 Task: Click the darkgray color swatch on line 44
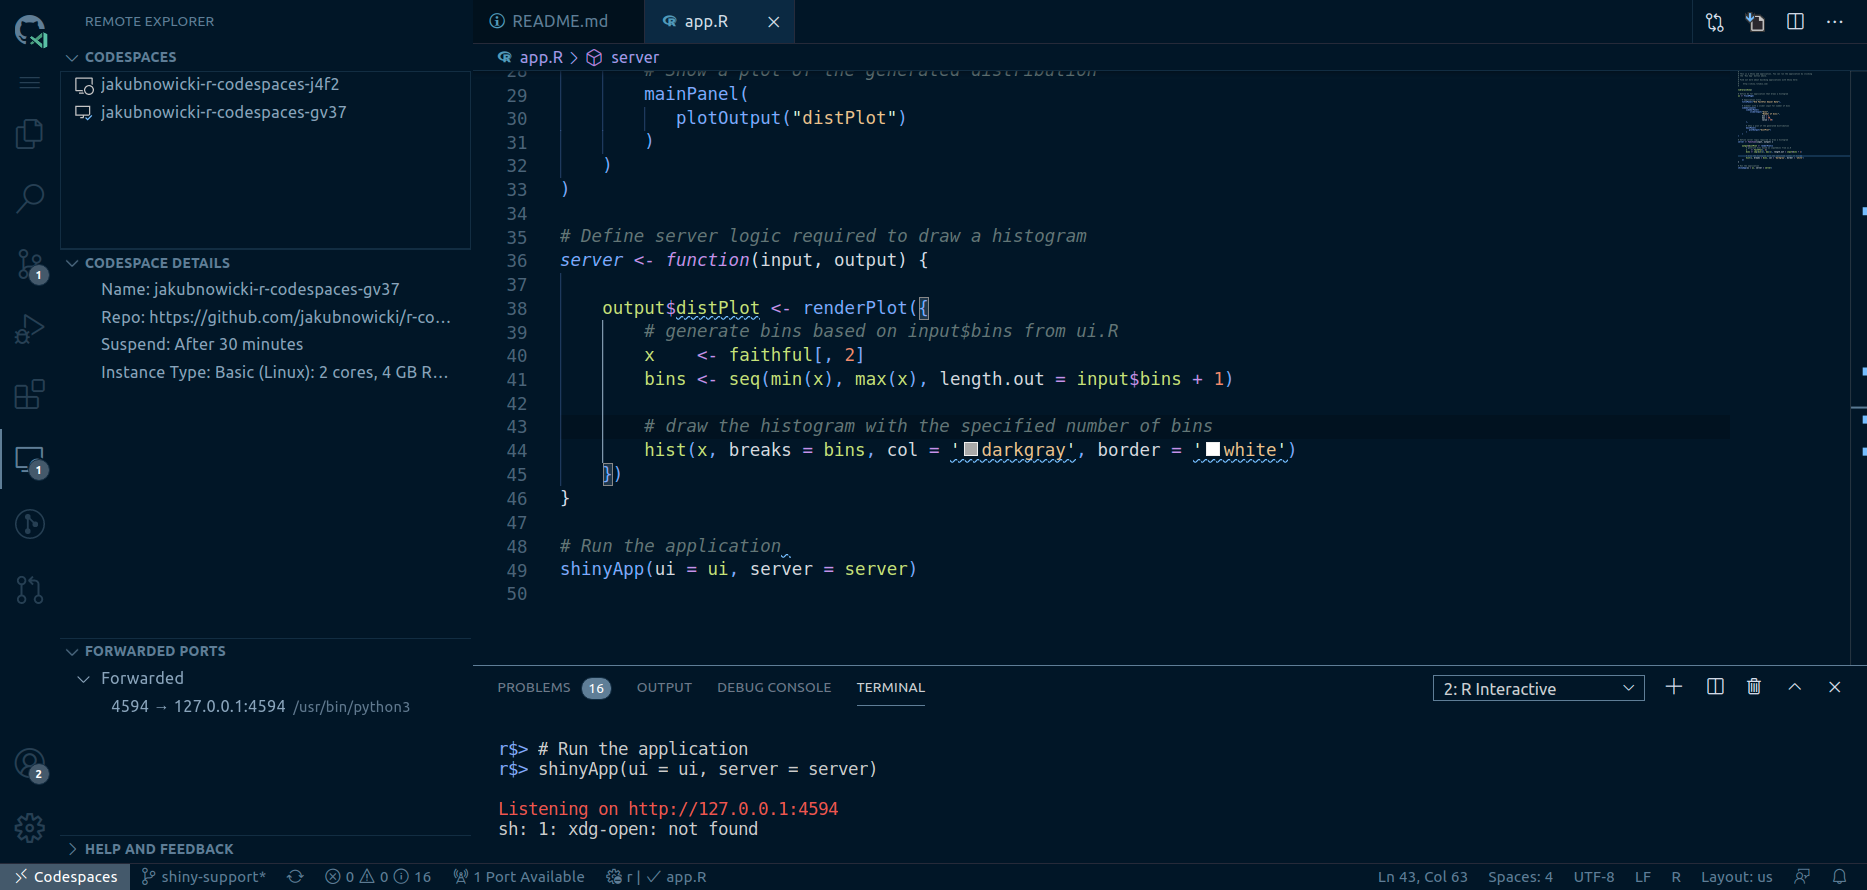(x=970, y=450)
